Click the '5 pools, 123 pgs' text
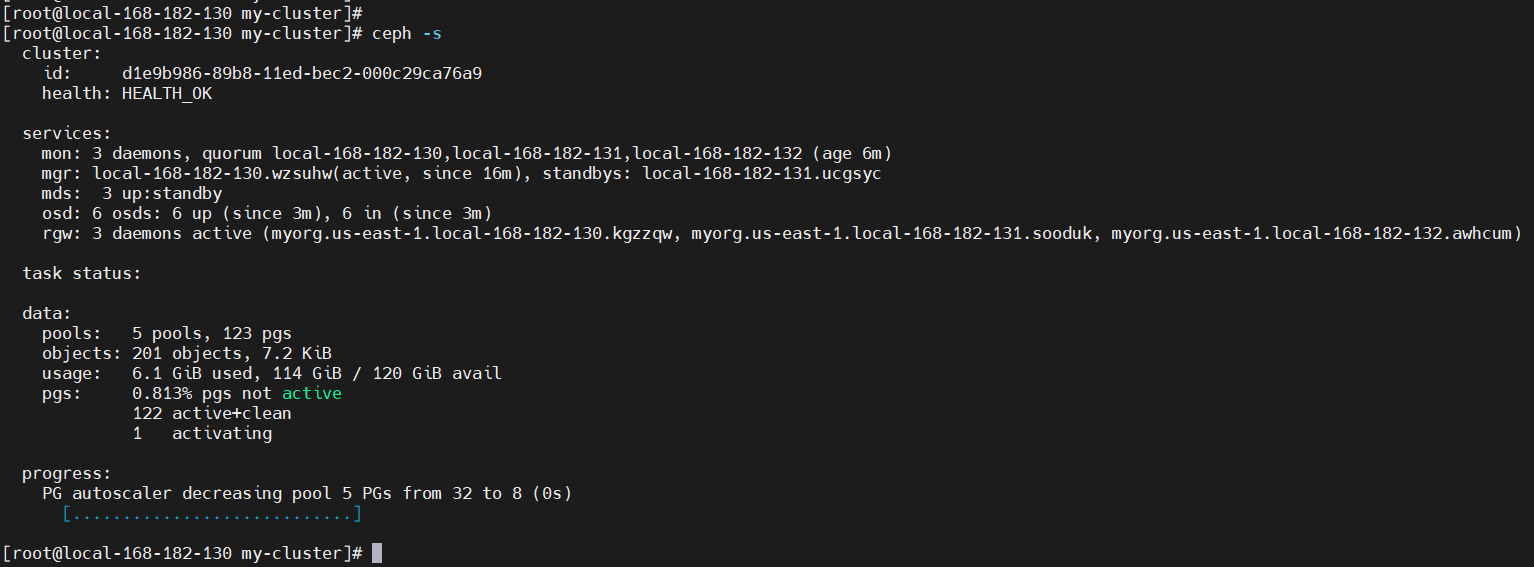 point(211,334)
